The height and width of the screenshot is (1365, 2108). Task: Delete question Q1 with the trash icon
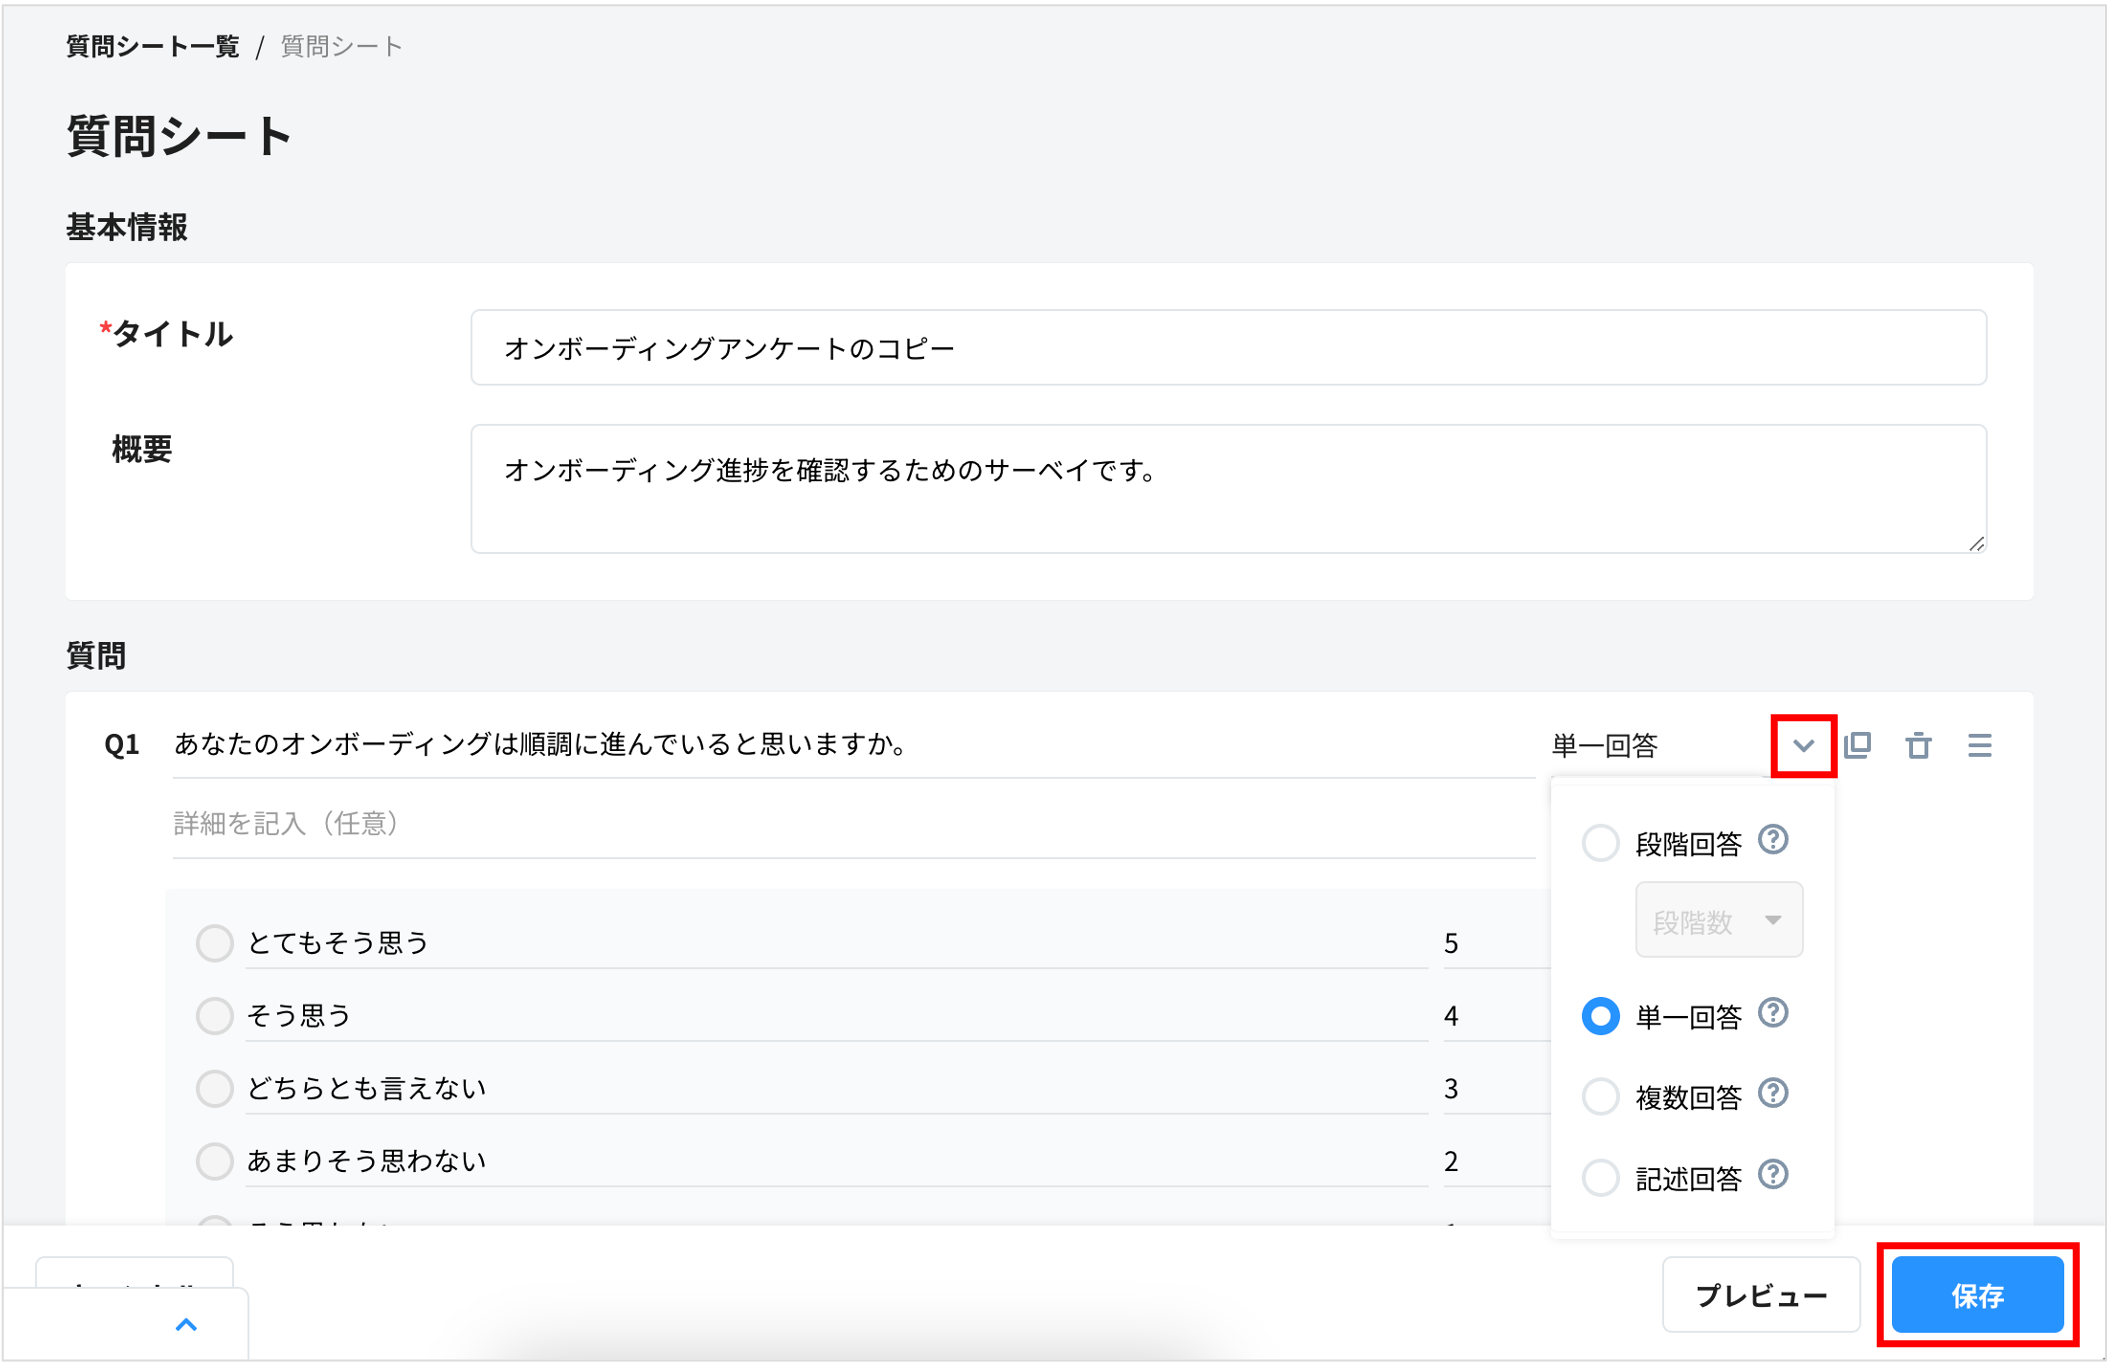coord(1918,744)
